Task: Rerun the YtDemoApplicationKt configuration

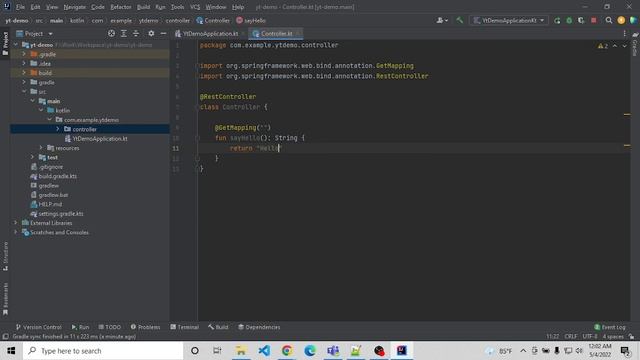Action: click(x=557, y=20)
